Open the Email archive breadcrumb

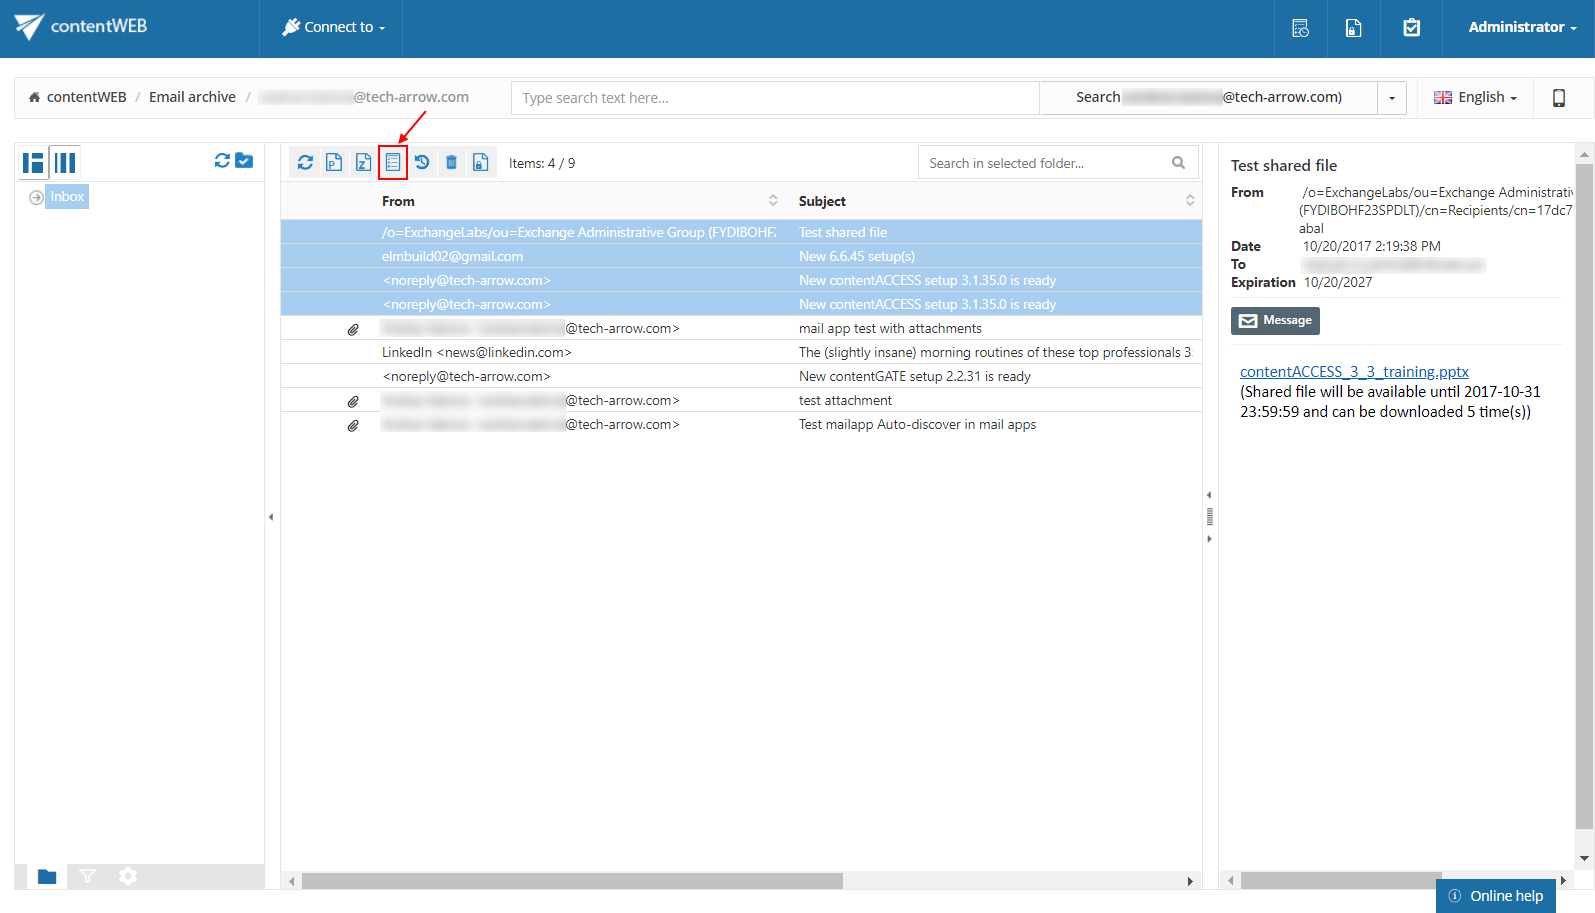tap(192, 97)
